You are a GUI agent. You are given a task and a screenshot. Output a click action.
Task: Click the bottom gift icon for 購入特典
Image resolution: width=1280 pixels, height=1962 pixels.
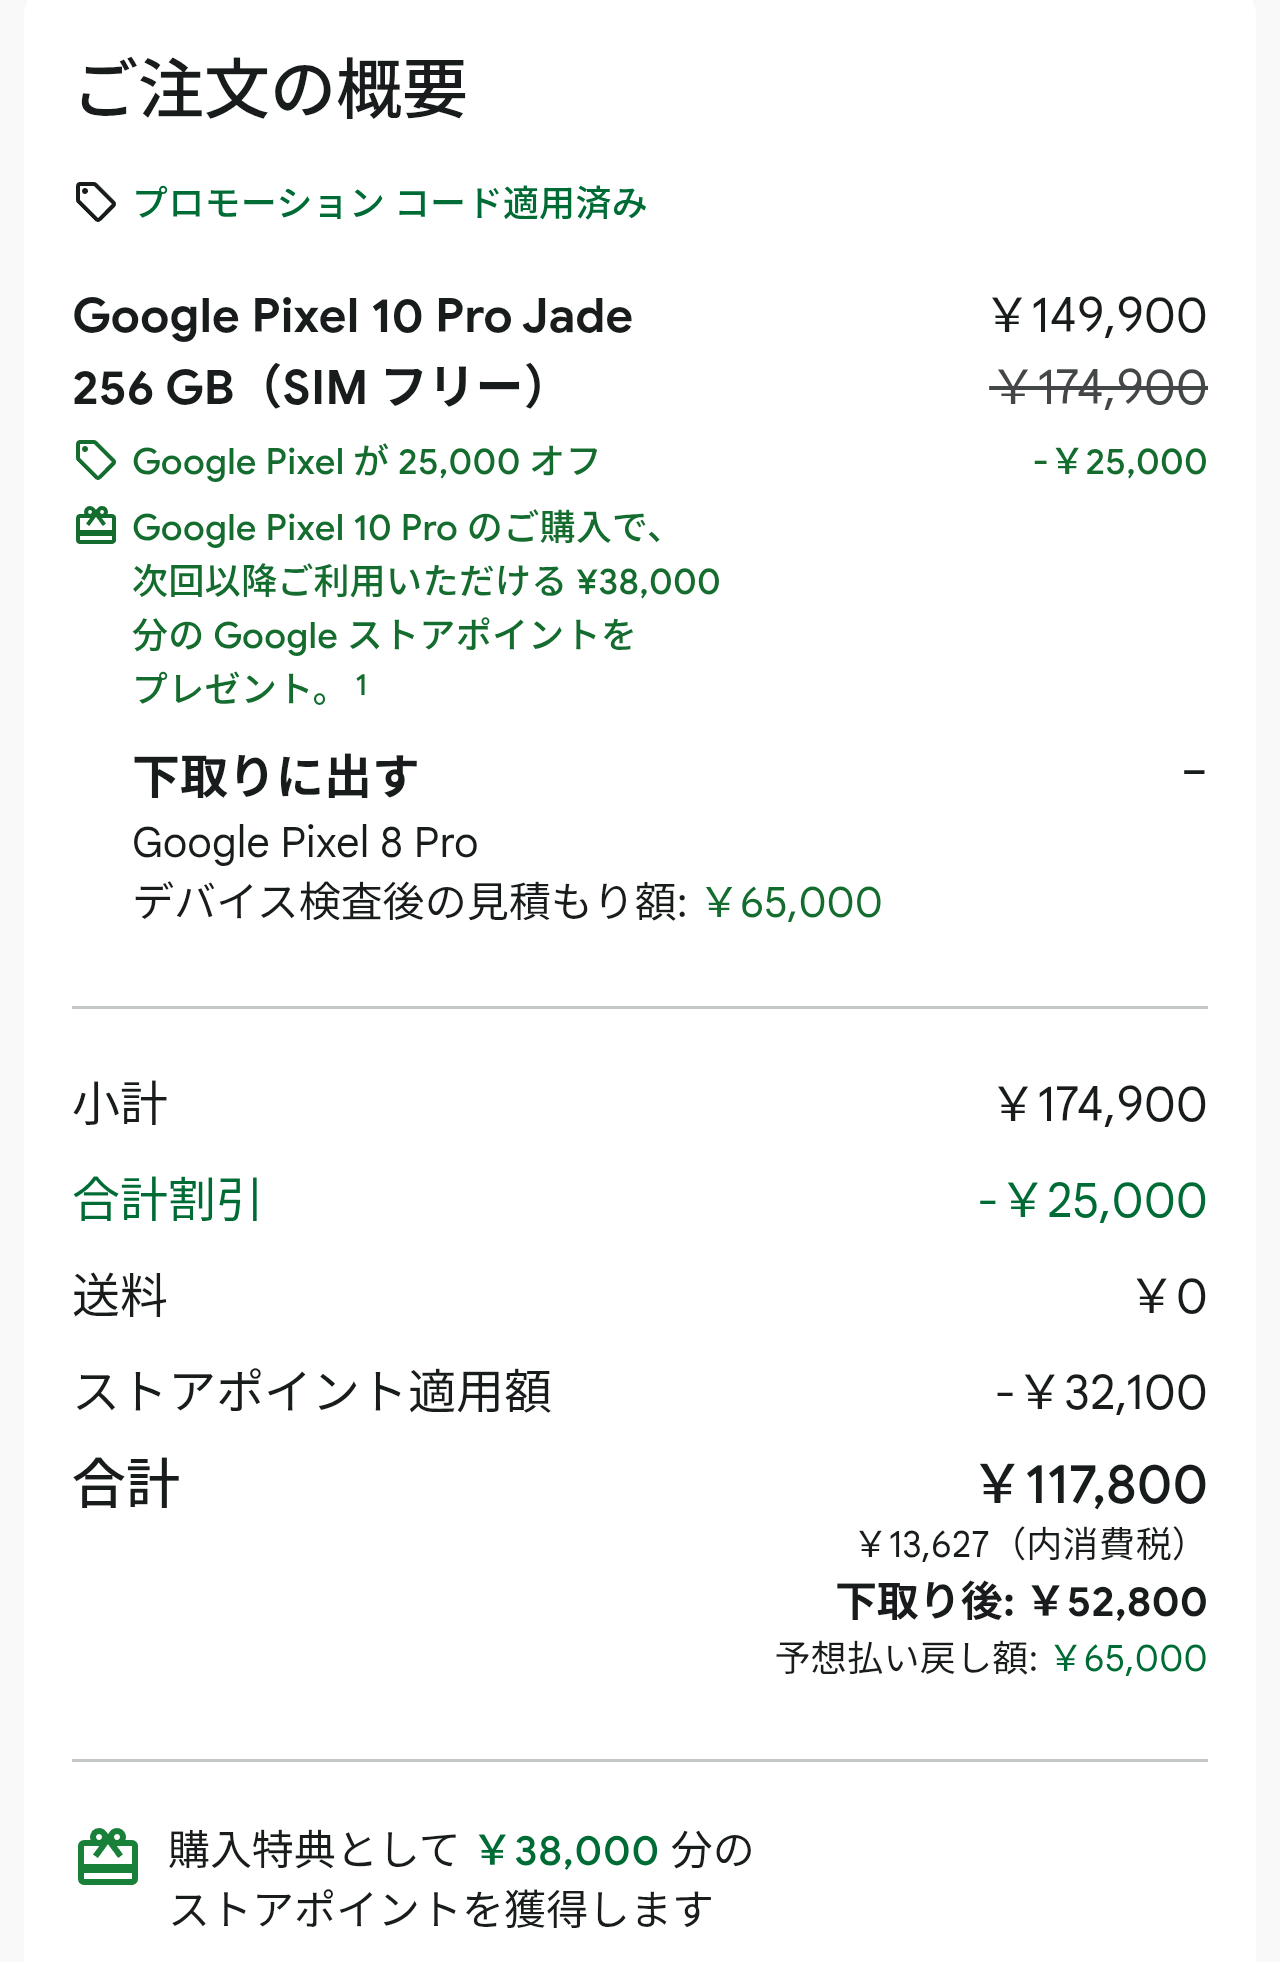pos(108,1857)
